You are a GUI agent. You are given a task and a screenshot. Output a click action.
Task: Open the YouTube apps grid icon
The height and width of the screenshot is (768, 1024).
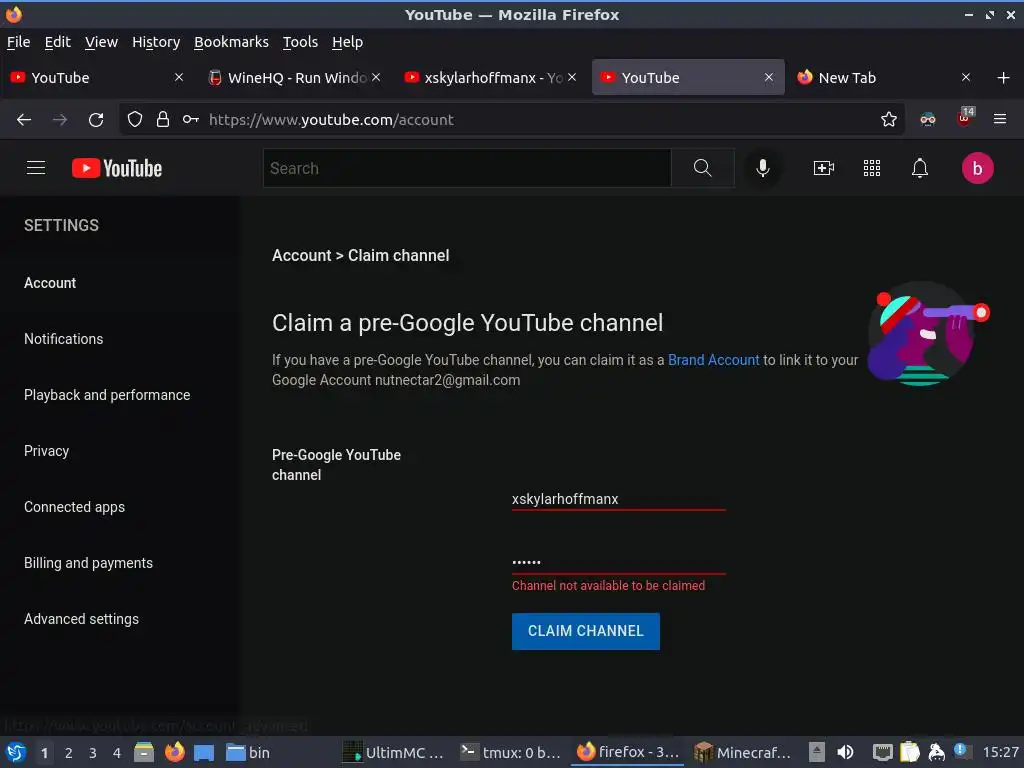872,168
